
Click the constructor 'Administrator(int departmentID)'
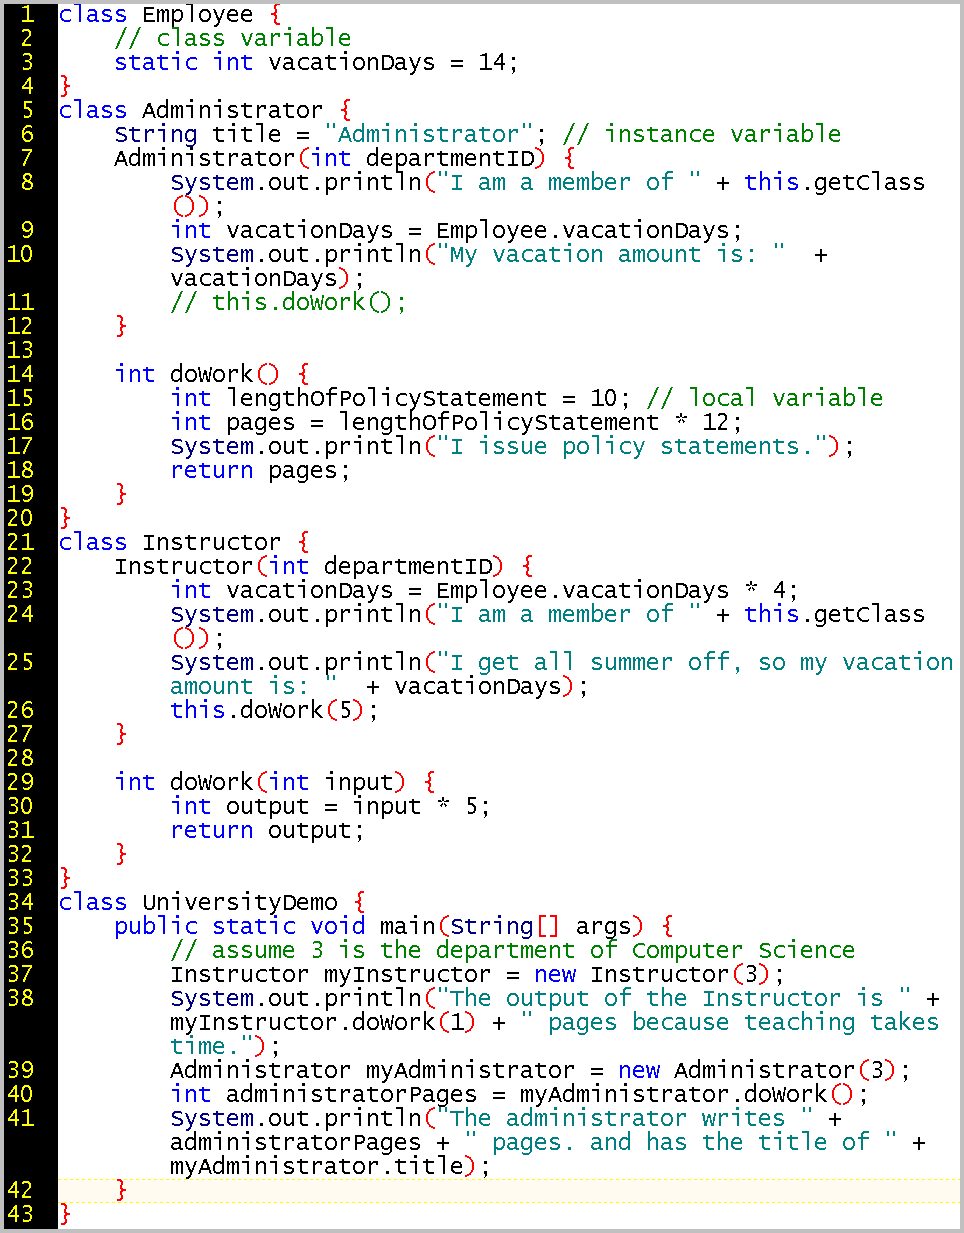coord(331,159)
